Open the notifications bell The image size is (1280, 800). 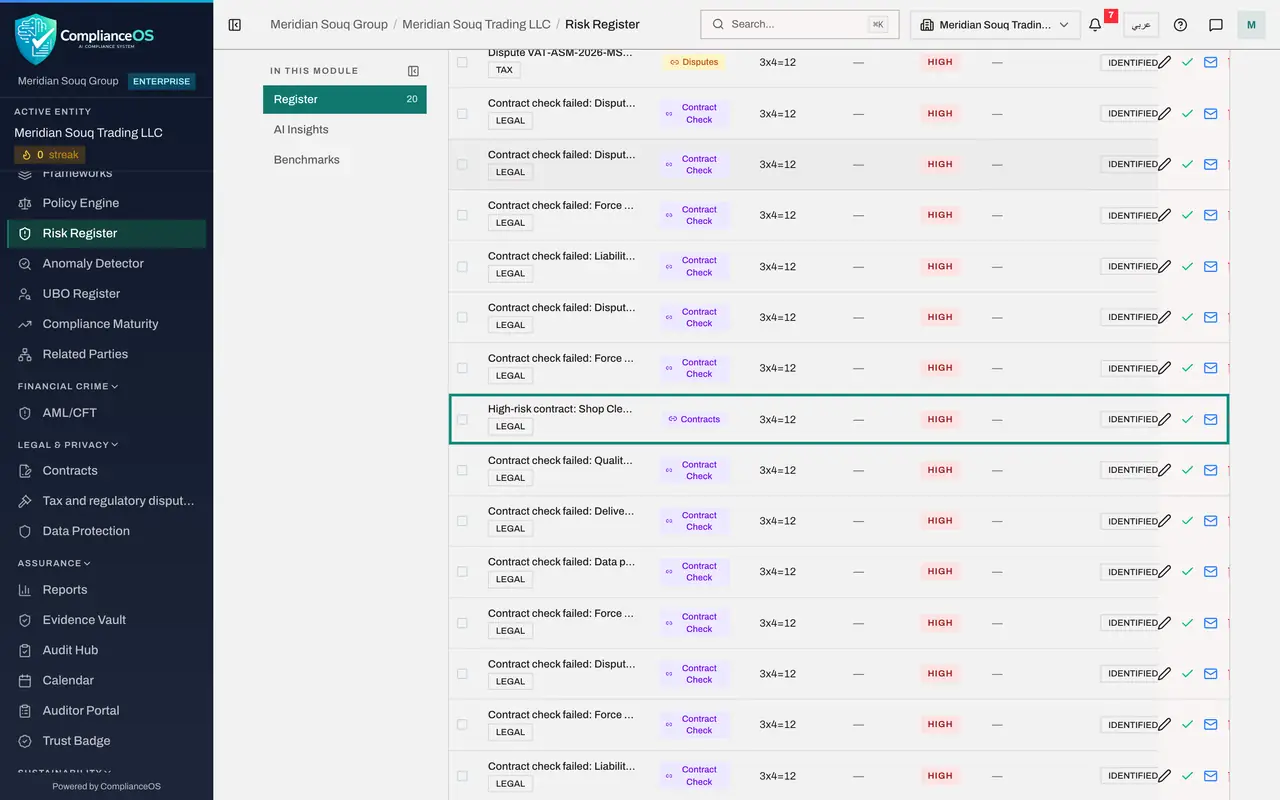coord(1095,25)
